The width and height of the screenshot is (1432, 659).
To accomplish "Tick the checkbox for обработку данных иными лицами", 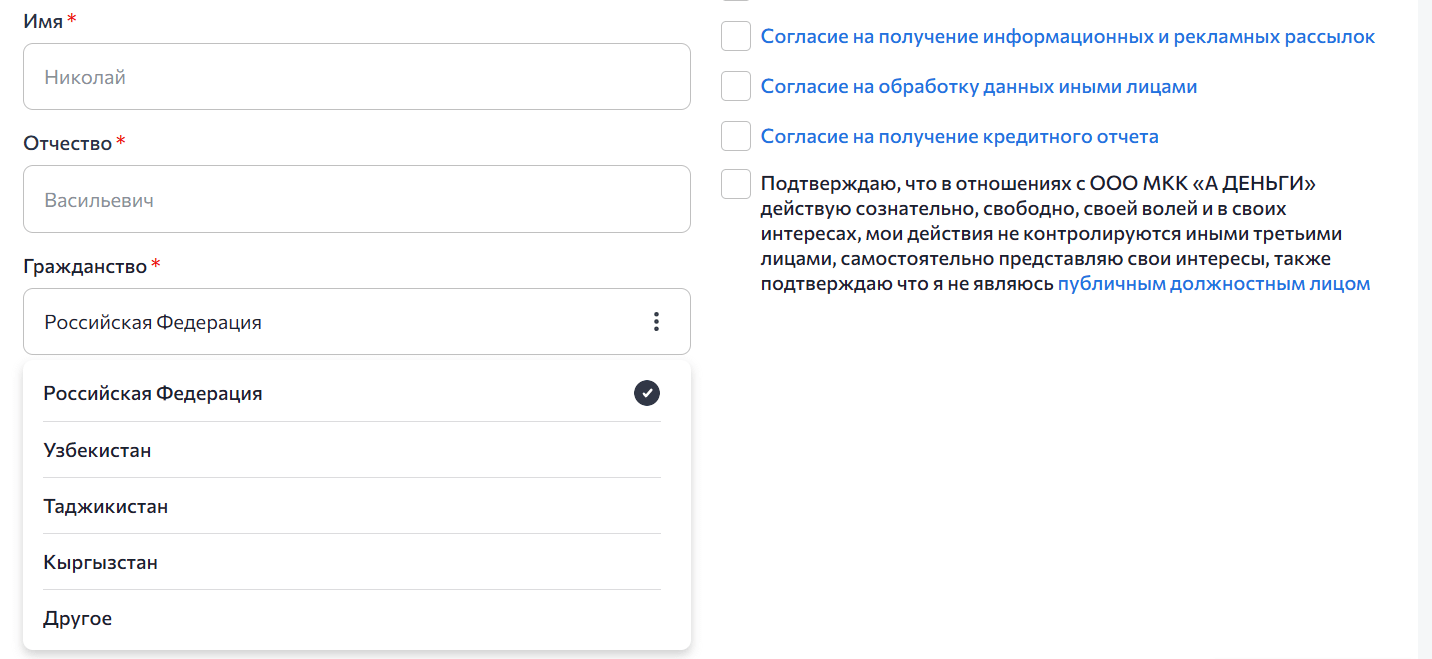I will [x=736, y=86].
